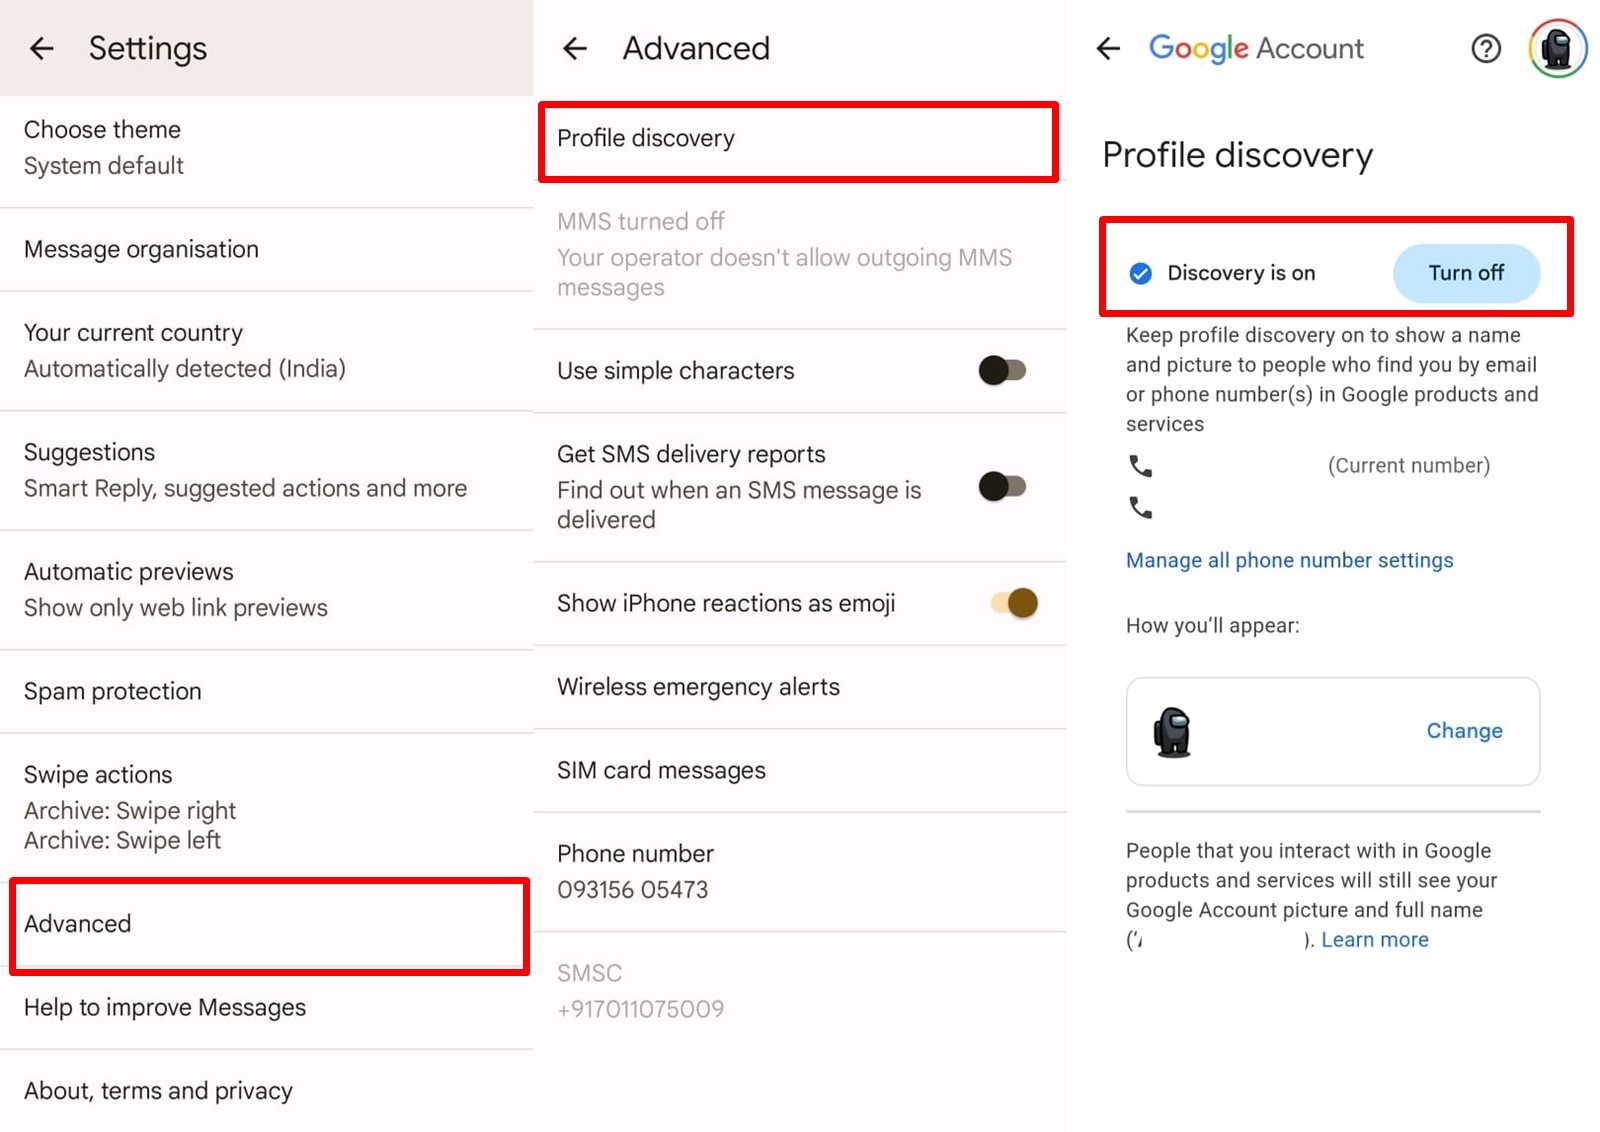Screen dimensions: 1600x1132
Task: Click the phone icon beside the current number
Action: coord(1140,466)
